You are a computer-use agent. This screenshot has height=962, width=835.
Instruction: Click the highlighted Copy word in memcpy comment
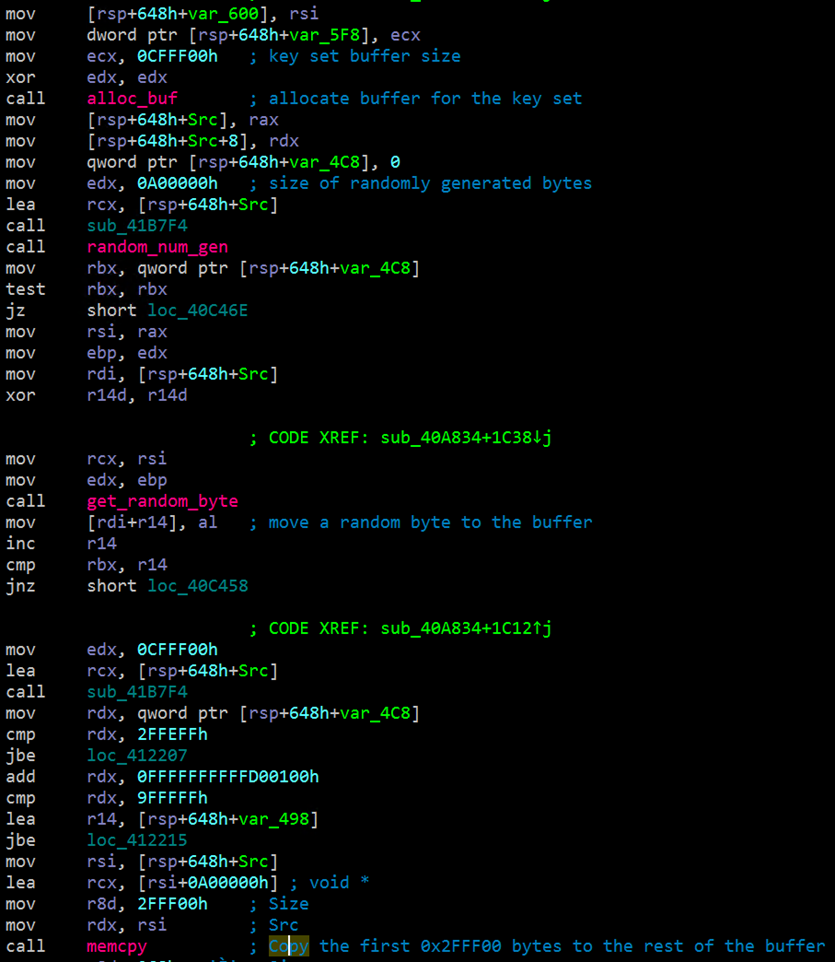[x=289, y=946]
